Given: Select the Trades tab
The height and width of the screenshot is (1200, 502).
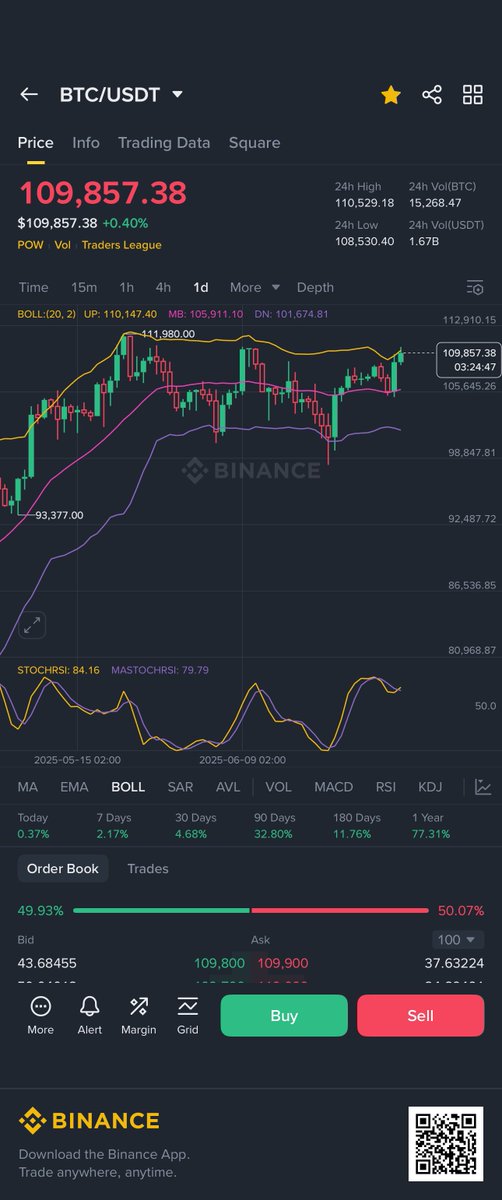Looking at the screenshot, I should pos(148,869).
